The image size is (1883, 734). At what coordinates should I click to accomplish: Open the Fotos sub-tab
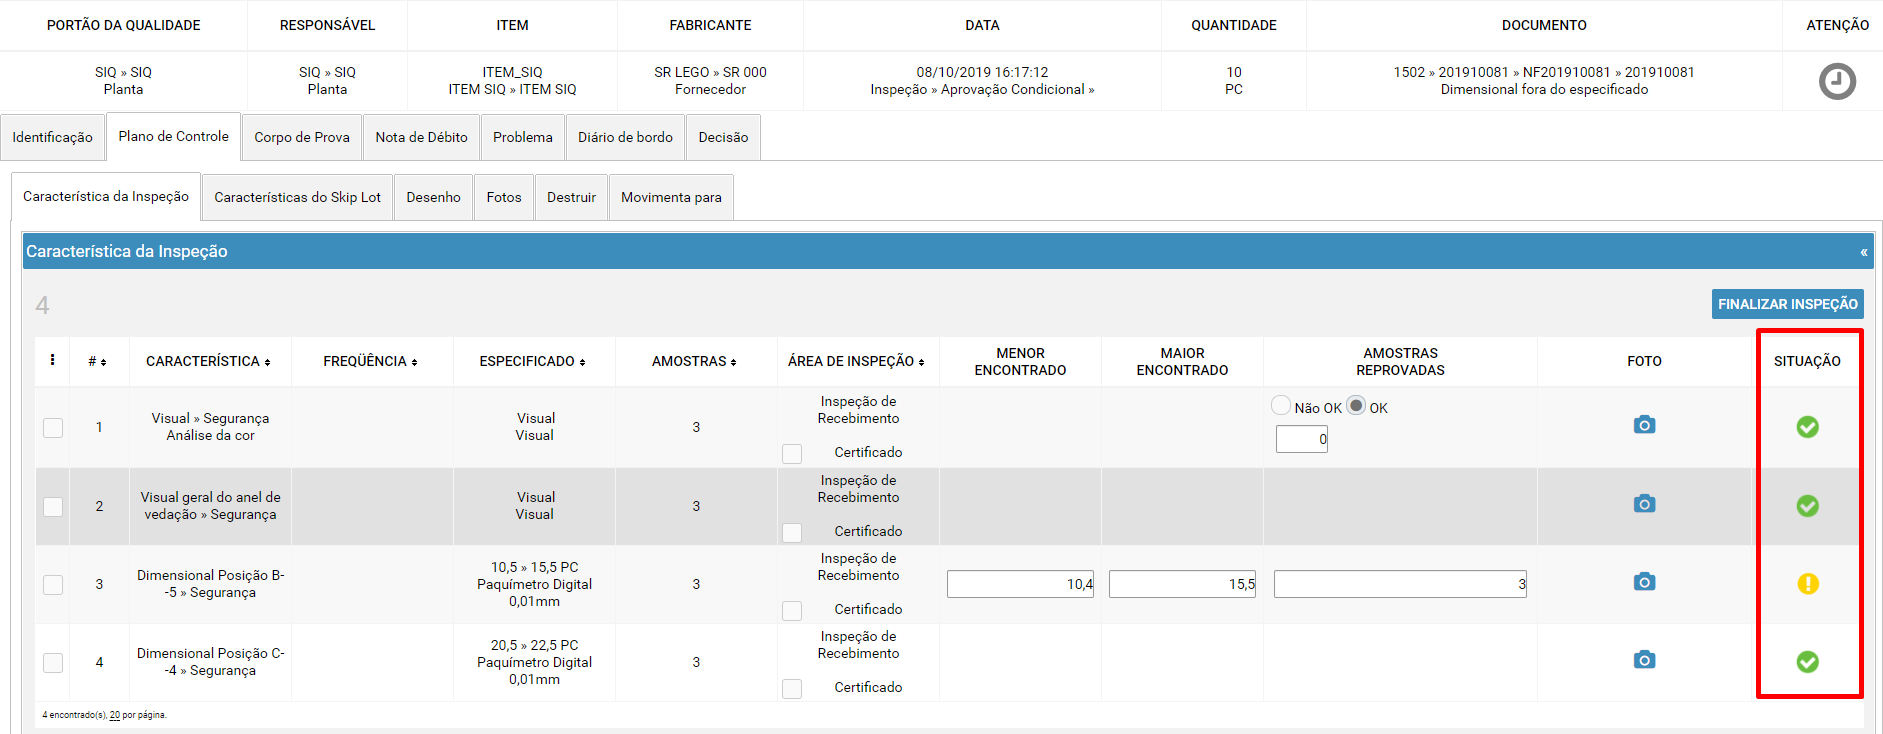[504, 197]
